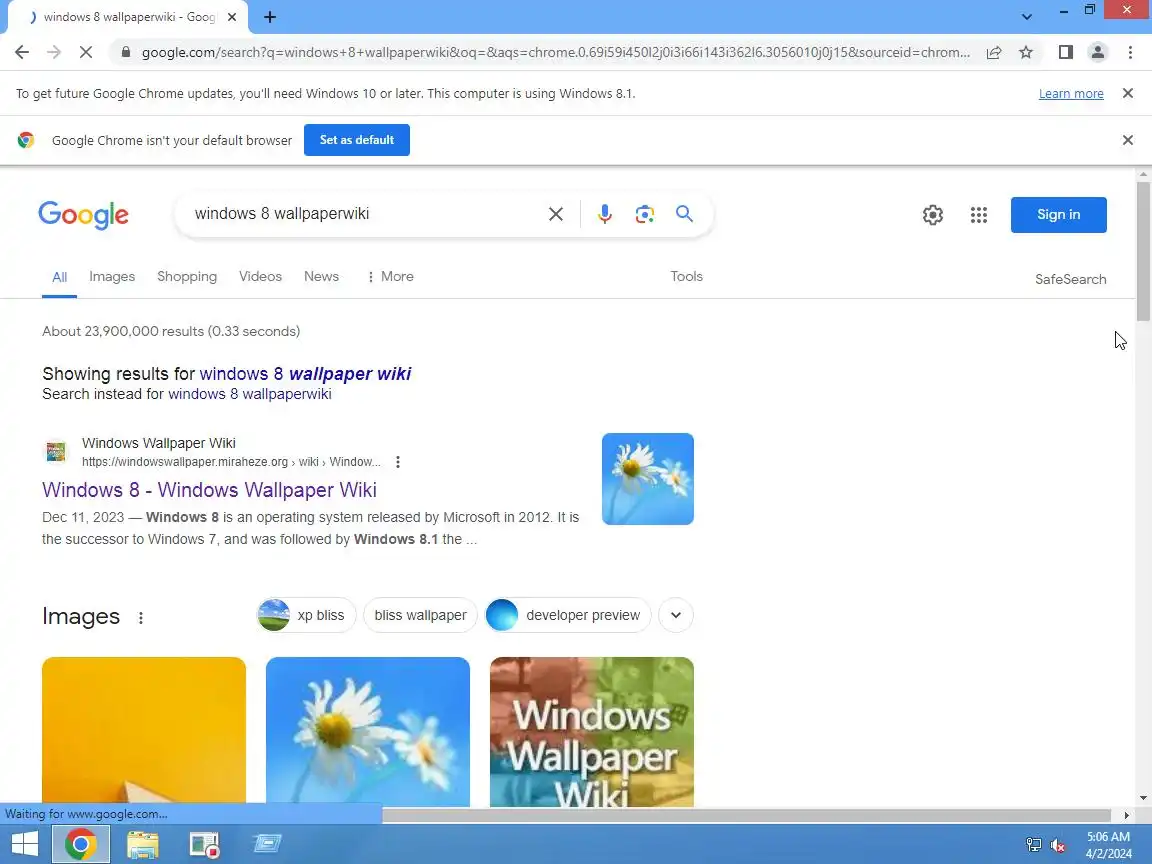Image resolution: width=1152 pixels, height=864 pixels.
Task: Clear the search box text
Action: [555, 214]
